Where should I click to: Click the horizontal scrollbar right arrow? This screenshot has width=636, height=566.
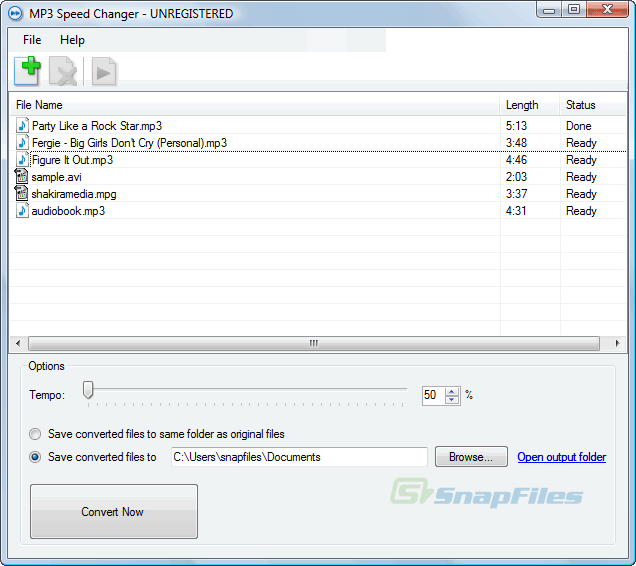(617, 343)
